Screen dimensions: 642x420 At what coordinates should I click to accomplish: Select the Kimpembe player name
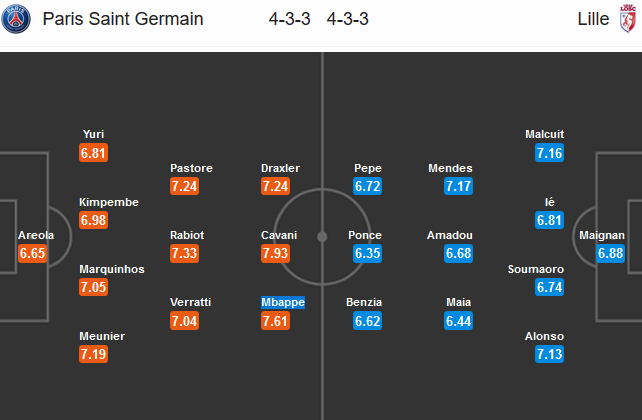(108, 202)
